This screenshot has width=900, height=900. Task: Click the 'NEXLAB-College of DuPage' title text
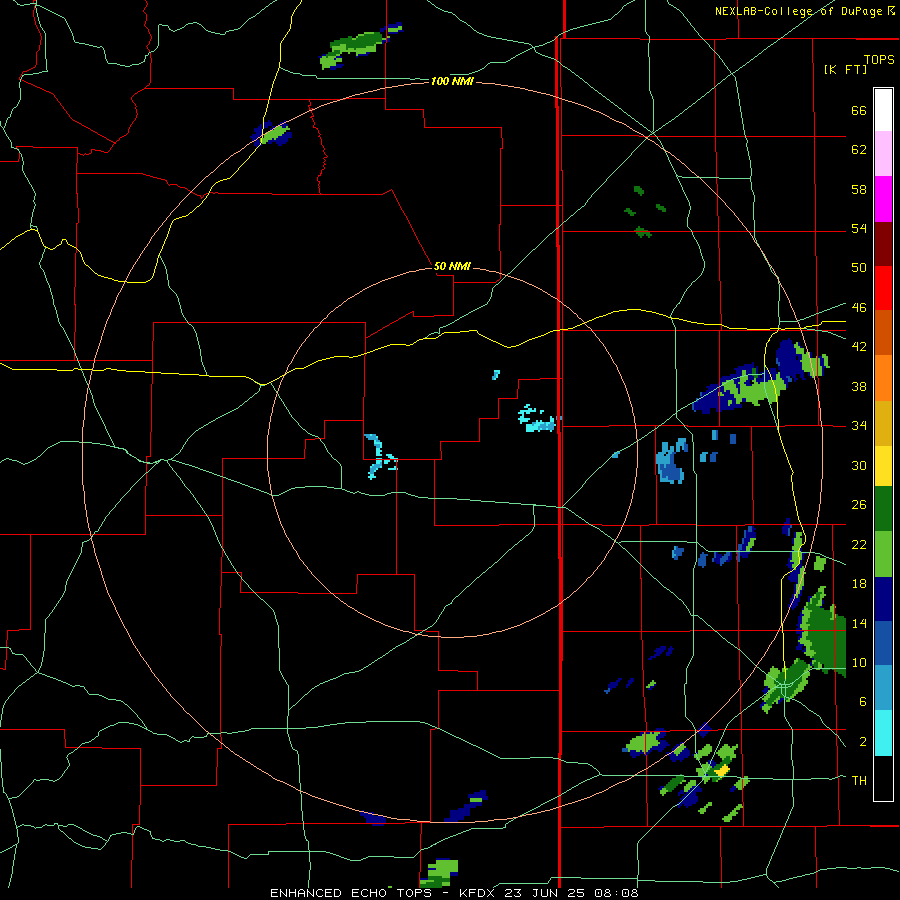point(798,11)
